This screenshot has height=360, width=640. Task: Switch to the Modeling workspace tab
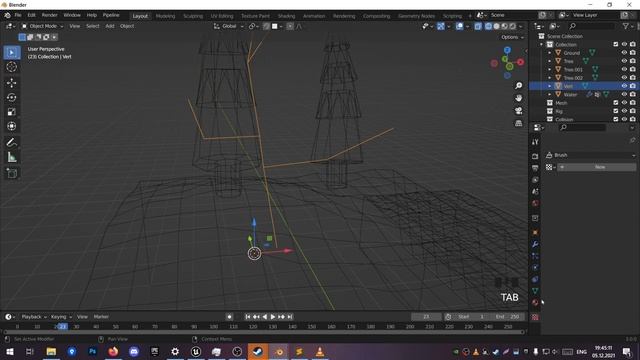165,16
